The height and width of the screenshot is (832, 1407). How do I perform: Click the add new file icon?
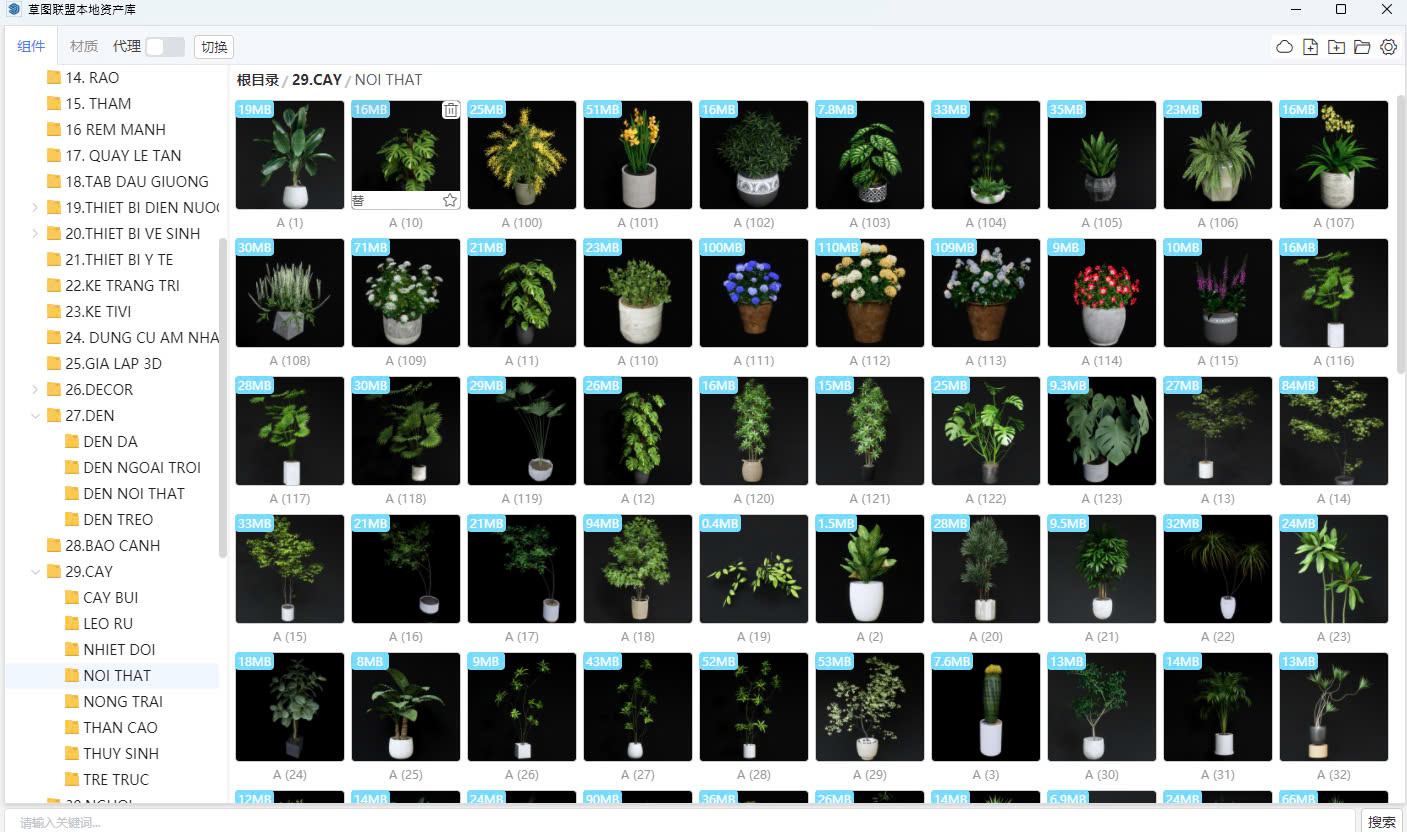[x=1310, y=47]
